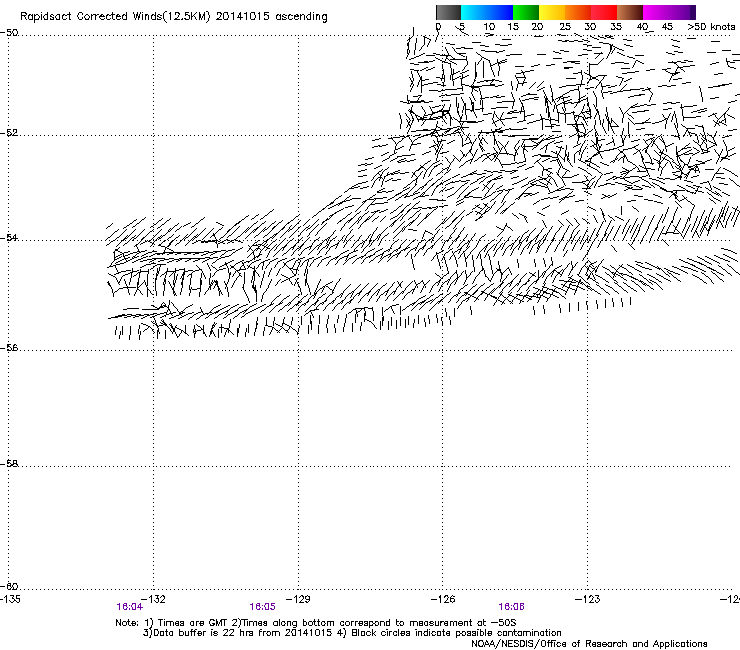Click the '>50 knots' legend label
The width and height of the screenshot is (740, 650).
point(711,27)
